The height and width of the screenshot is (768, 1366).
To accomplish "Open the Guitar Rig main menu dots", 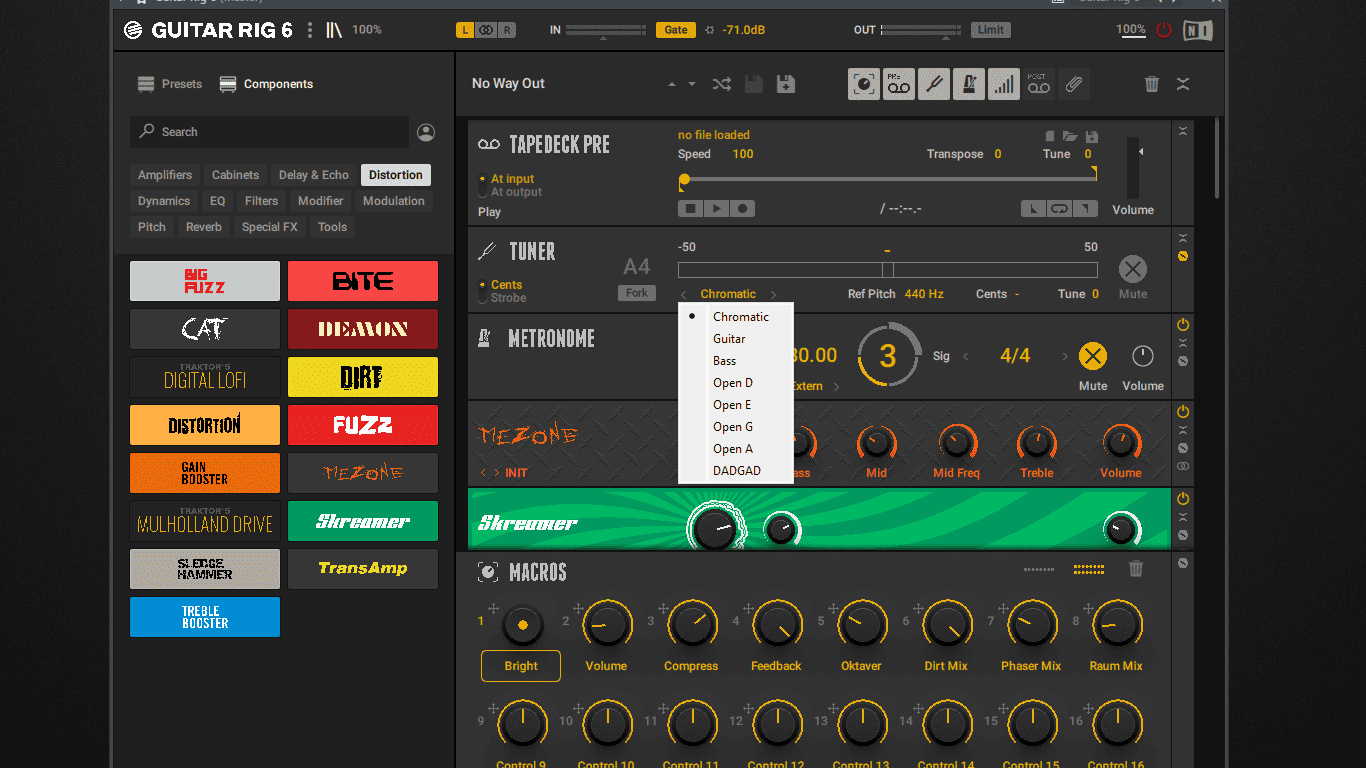I will 310,30.
